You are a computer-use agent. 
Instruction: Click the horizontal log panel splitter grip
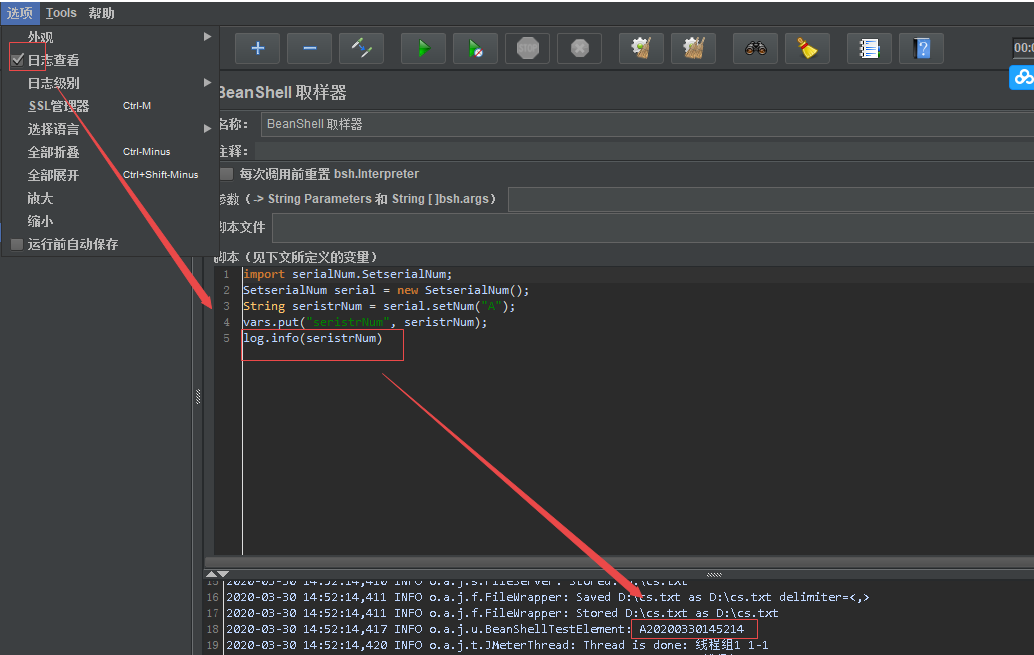714,575
